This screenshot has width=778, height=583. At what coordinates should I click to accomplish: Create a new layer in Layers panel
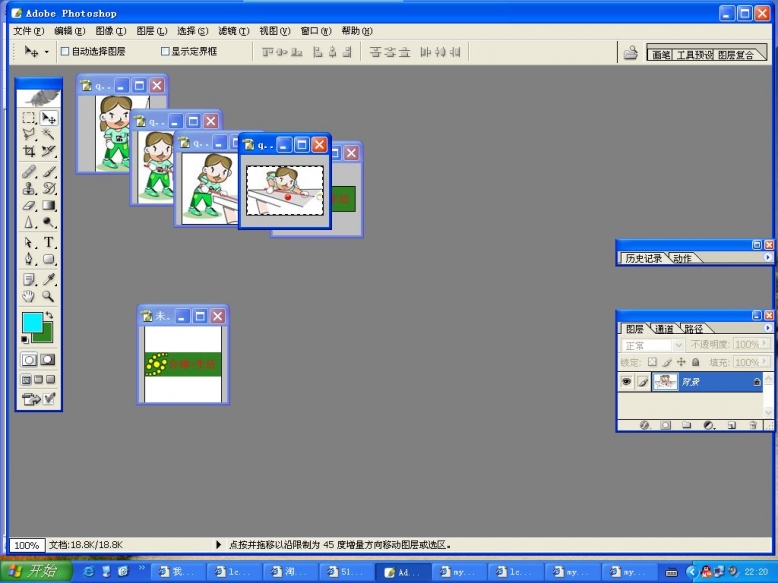(x=732, y=425)
